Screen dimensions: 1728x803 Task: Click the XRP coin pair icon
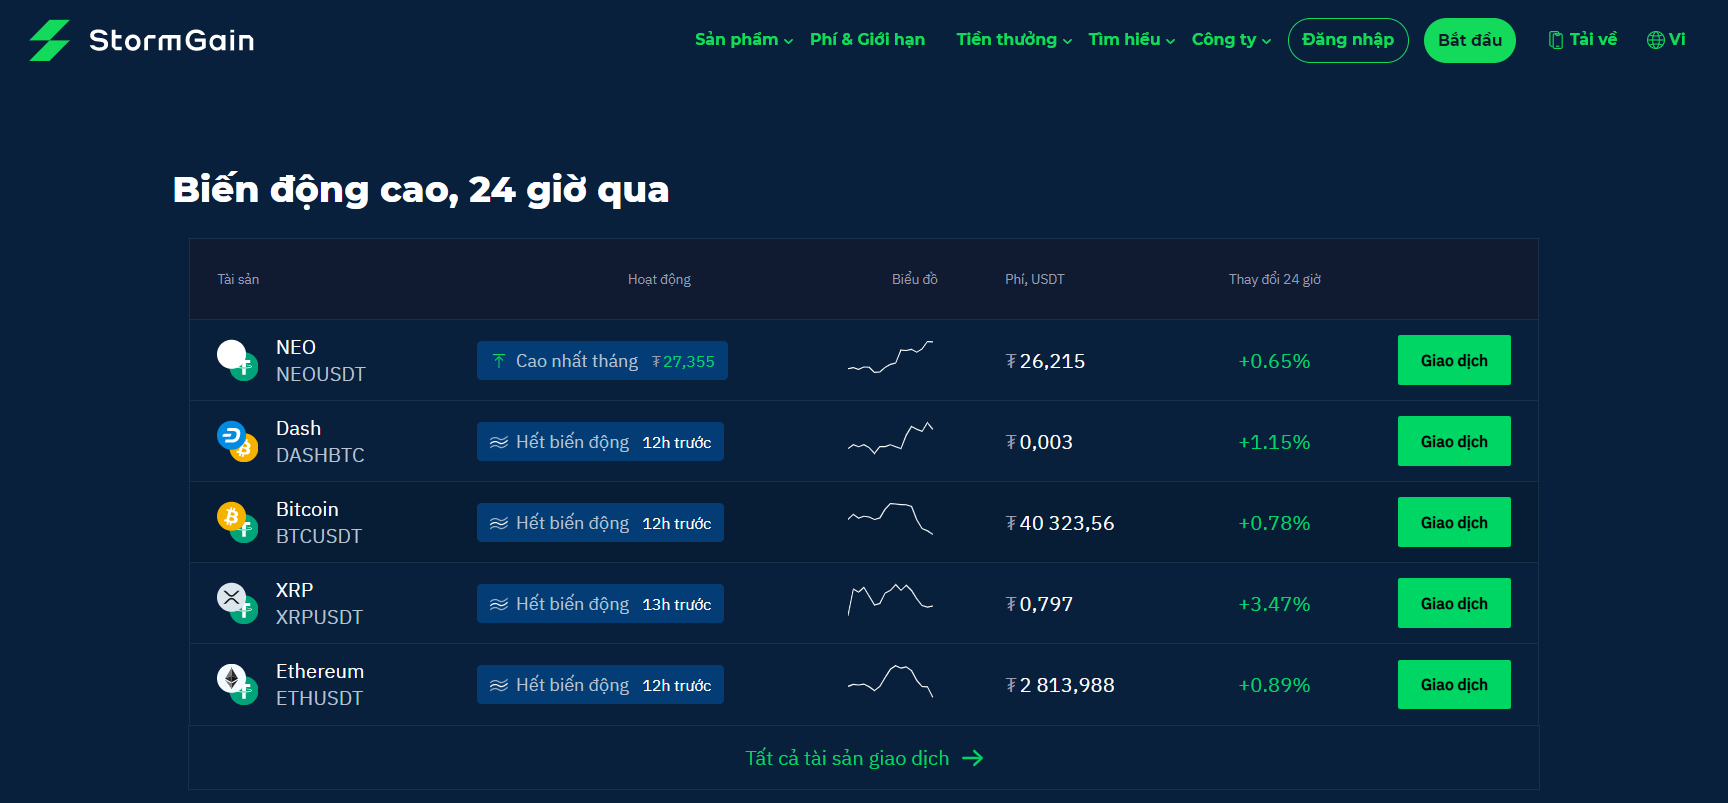point(238,603)
